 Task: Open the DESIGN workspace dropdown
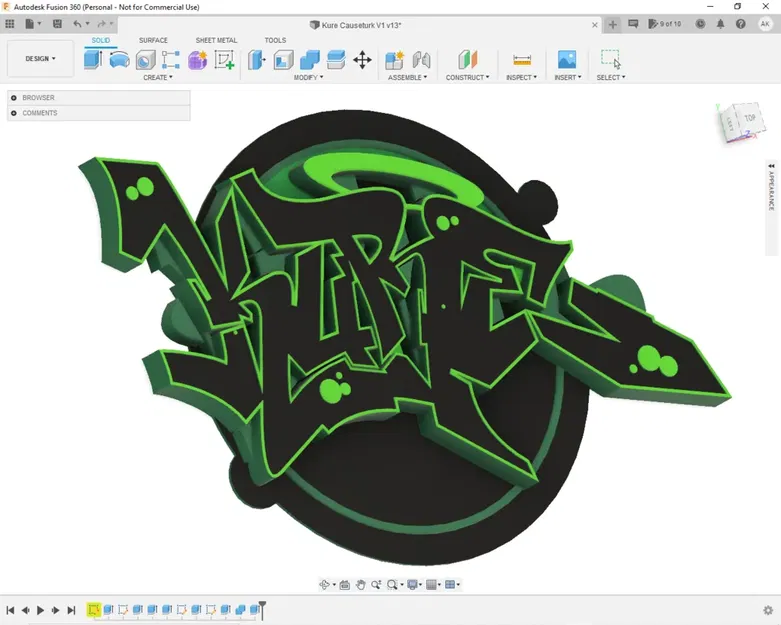[40, 59]
